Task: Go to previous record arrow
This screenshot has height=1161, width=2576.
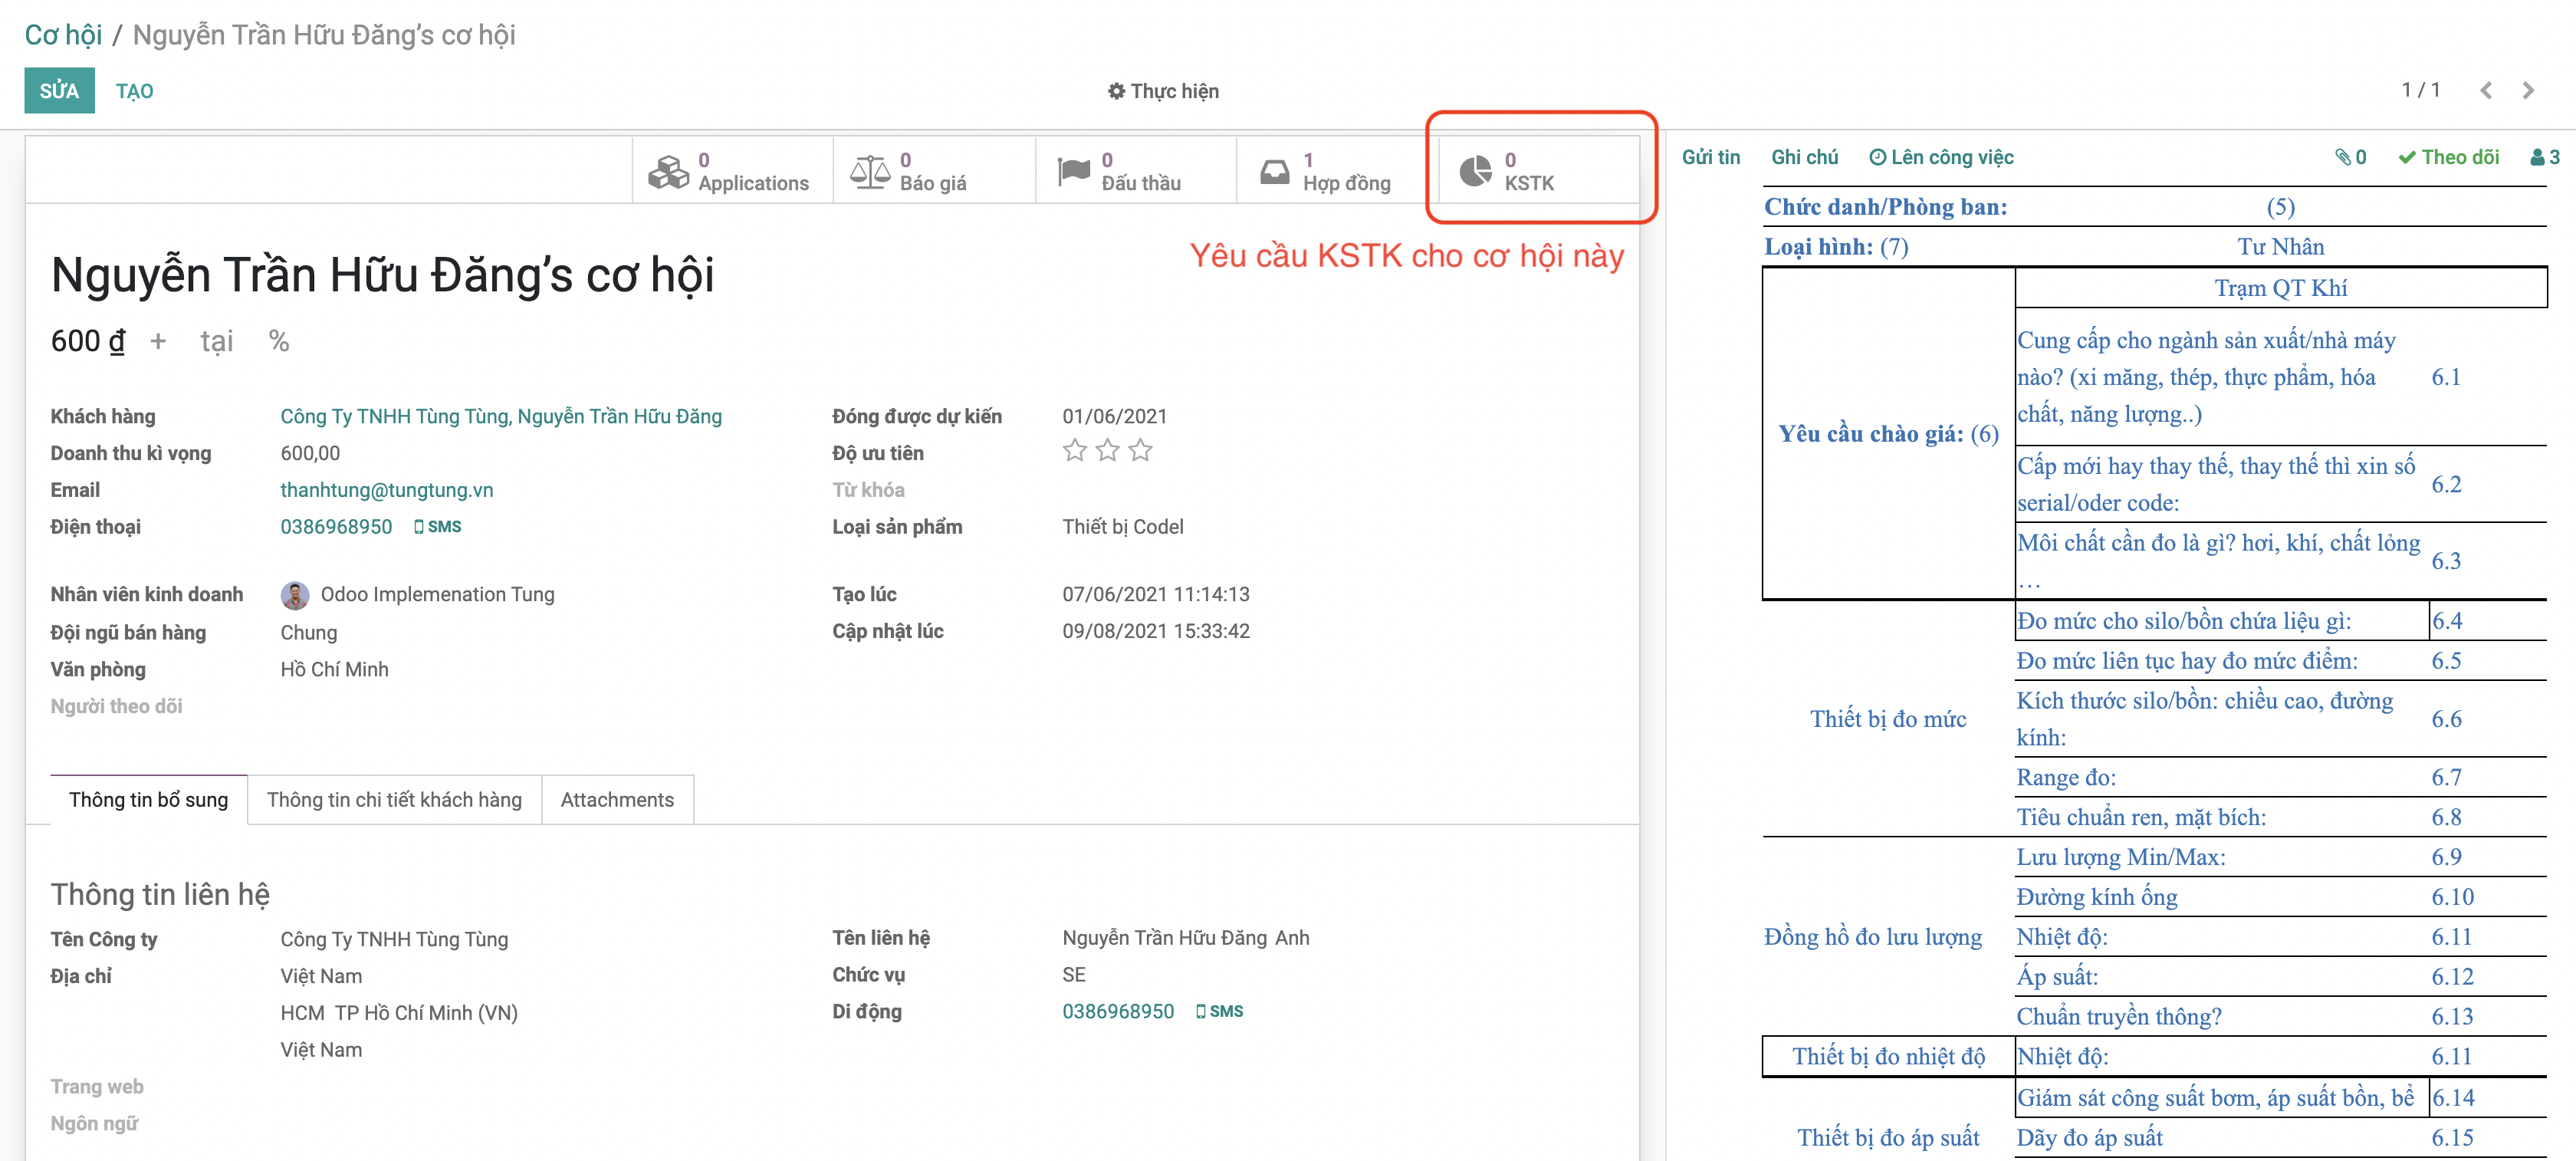Action: tap(2486, 91)
